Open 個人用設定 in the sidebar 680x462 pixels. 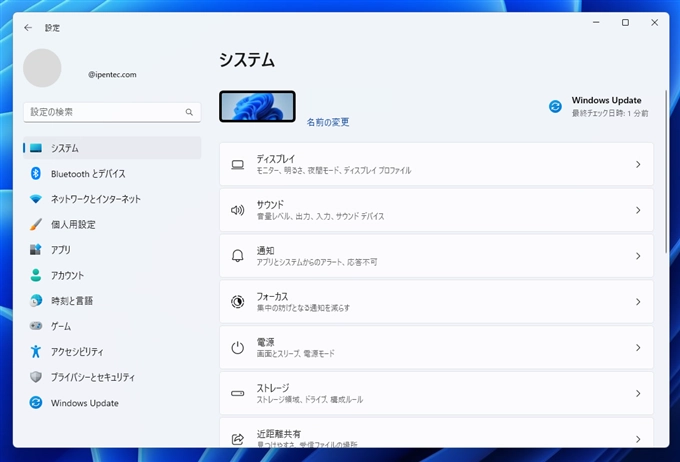pos(112,224)
